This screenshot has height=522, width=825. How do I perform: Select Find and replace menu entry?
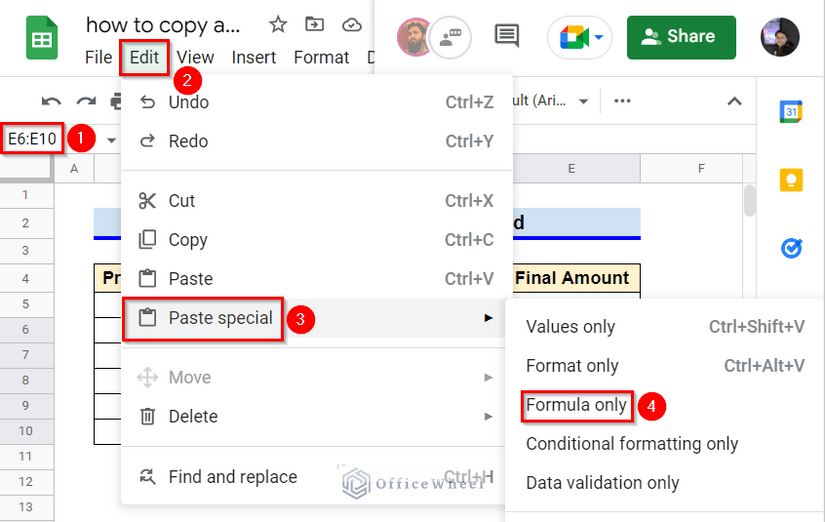[232, 477]
